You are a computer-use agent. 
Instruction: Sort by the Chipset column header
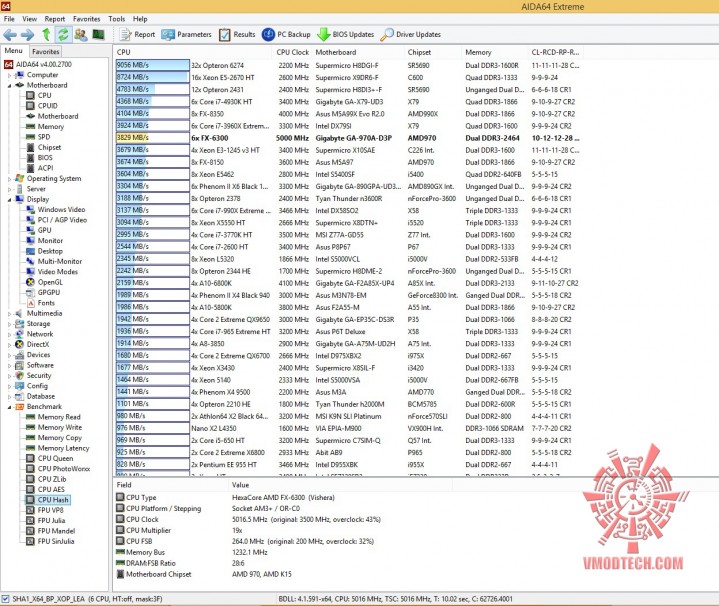(433, 52)
